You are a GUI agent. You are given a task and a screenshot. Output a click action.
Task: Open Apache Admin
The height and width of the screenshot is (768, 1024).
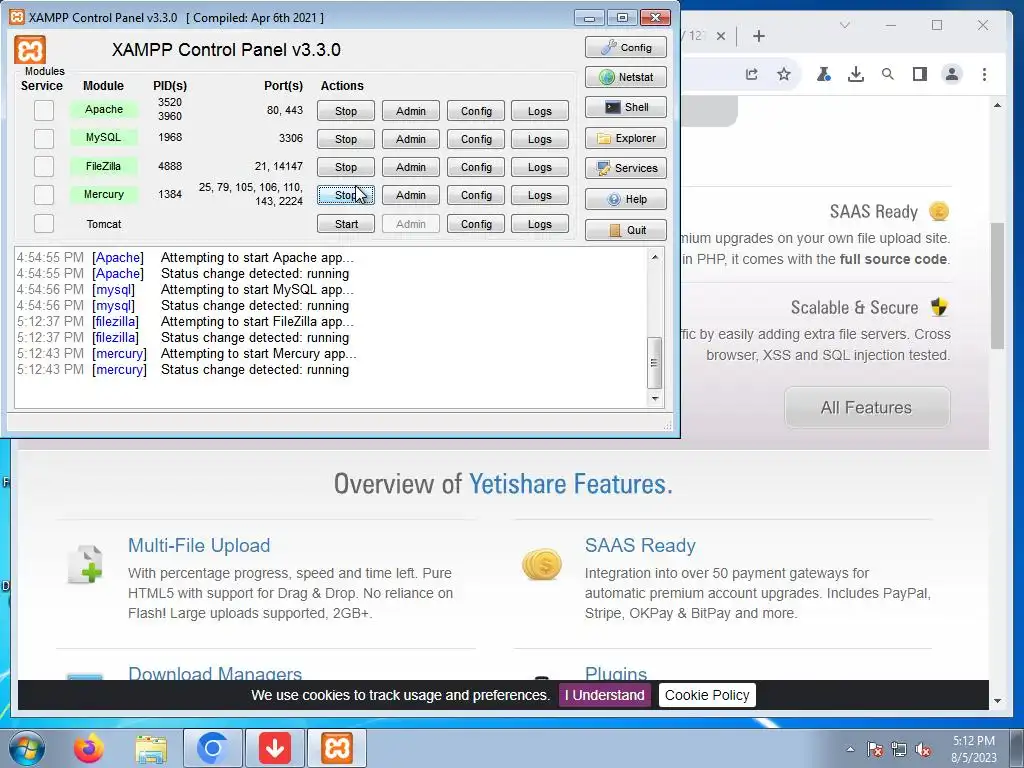pos(410,111)
